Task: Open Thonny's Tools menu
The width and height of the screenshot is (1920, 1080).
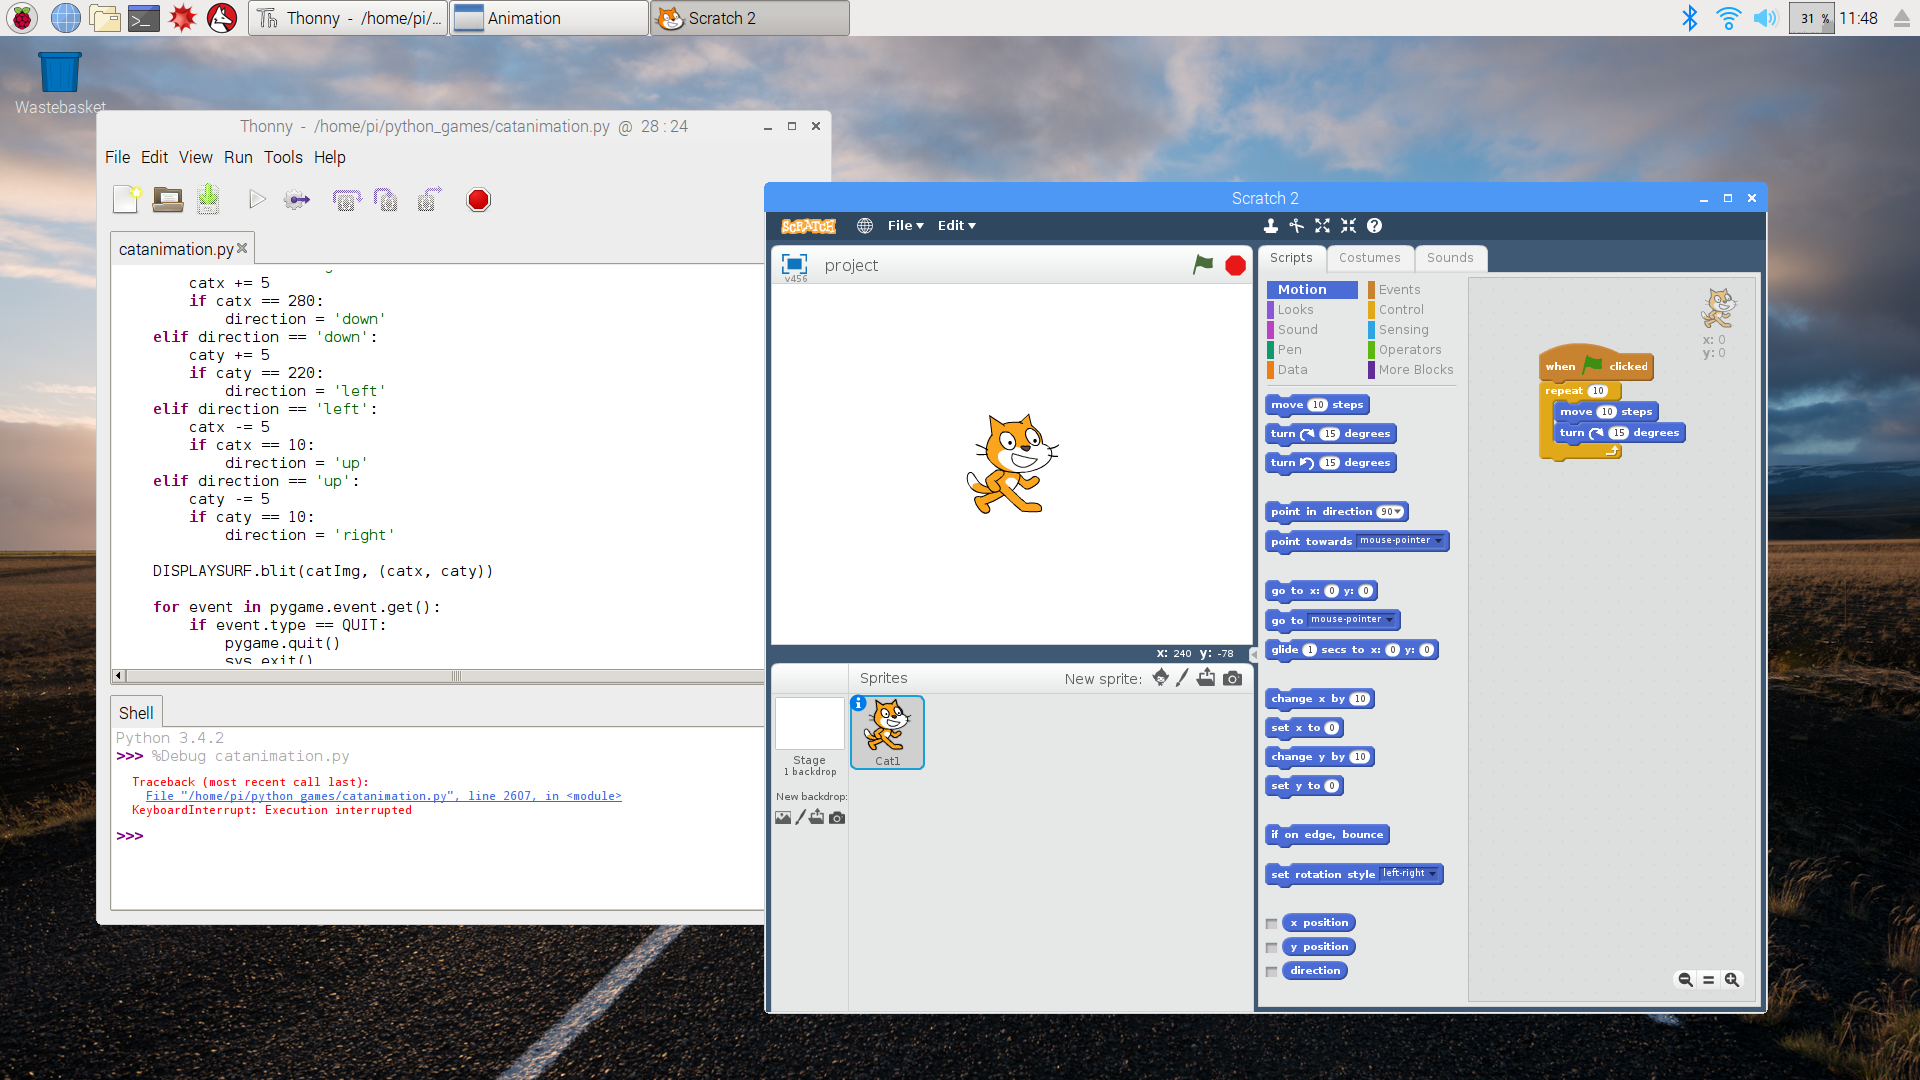Action: [283, 157]
